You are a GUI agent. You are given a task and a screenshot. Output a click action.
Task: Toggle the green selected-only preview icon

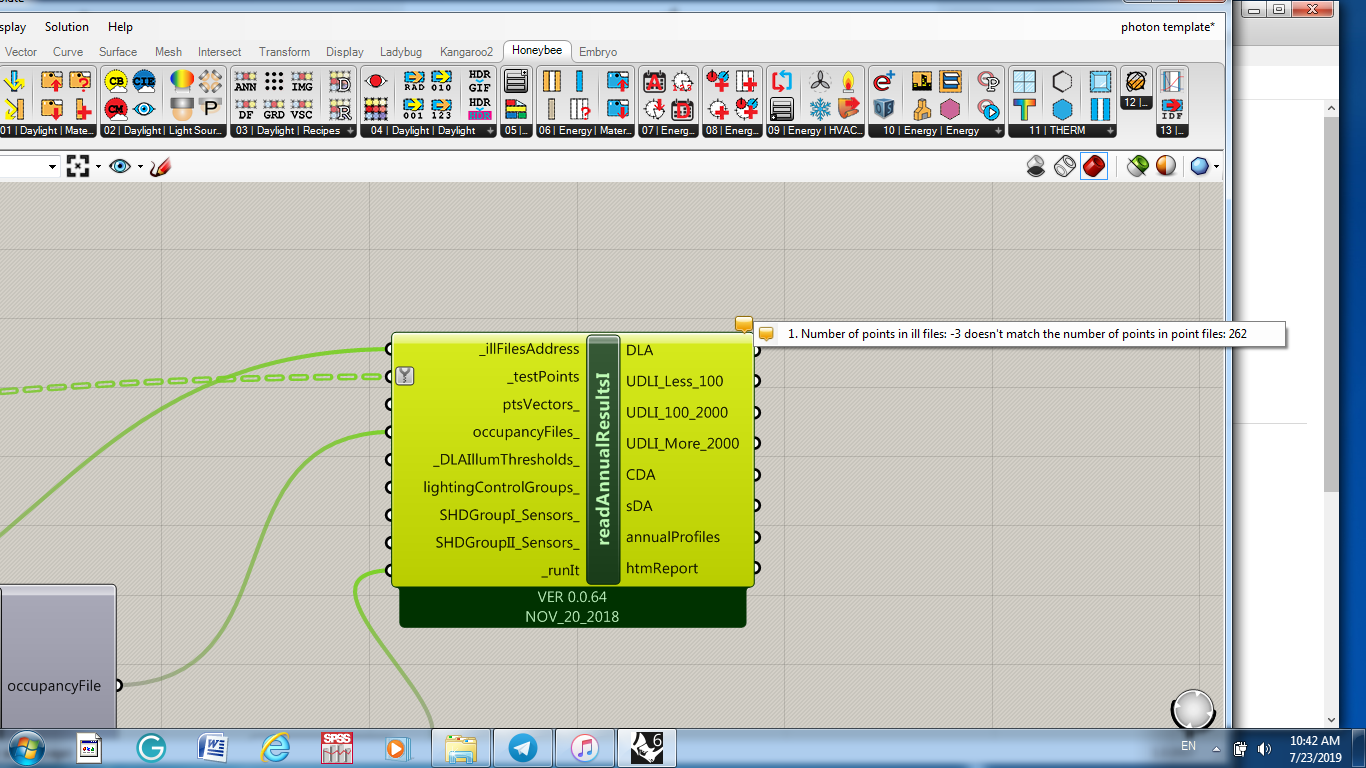pos(1137,166)
